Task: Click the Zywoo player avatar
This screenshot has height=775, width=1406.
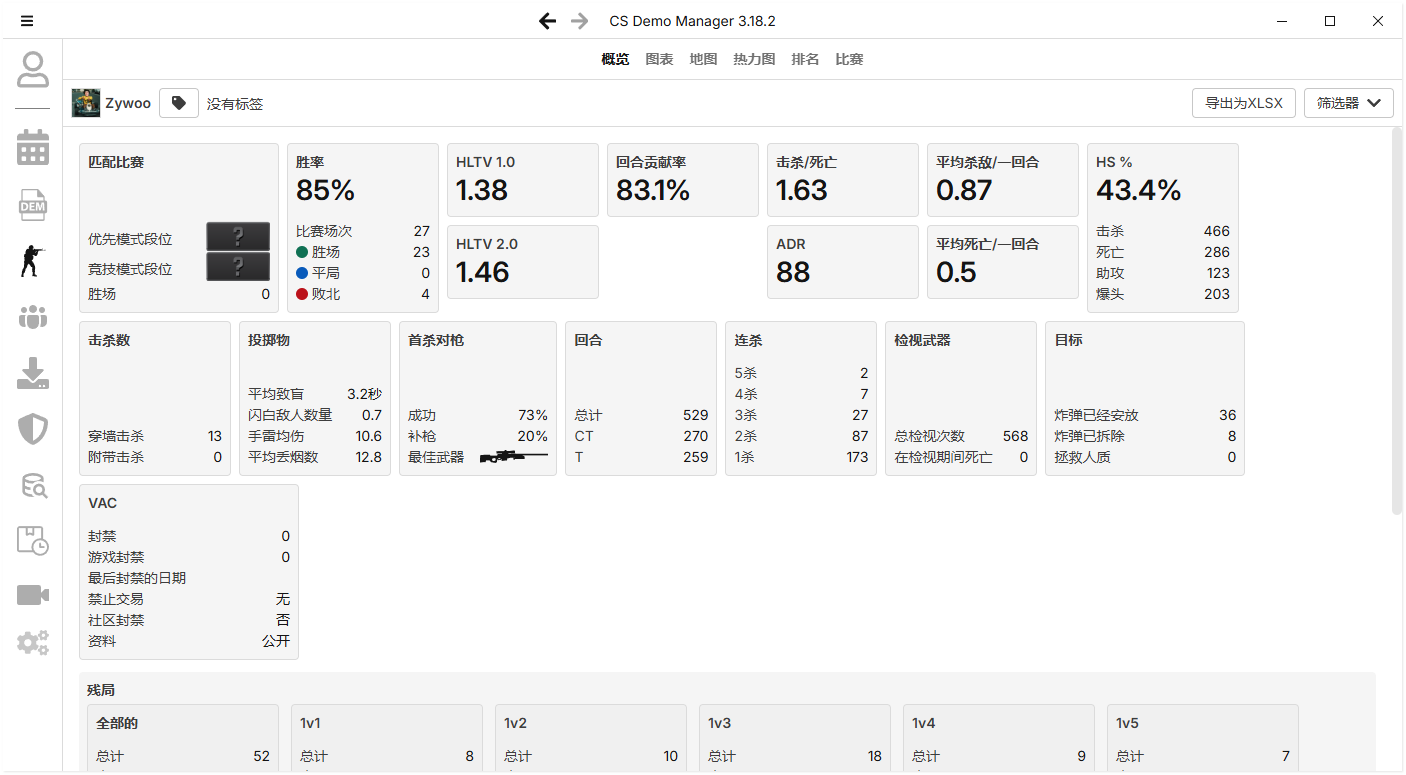Action: [x=86, y=103]
